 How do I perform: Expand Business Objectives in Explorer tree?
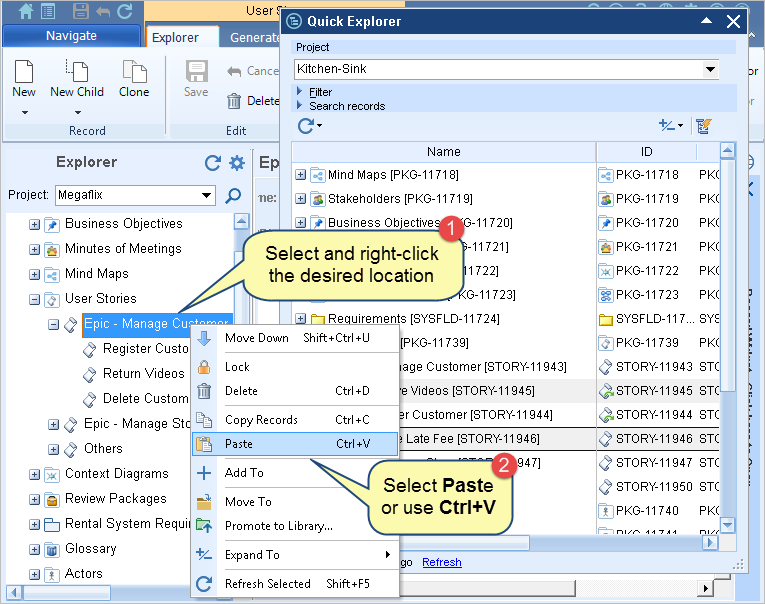pyautogui.click(x=34, y=224)
